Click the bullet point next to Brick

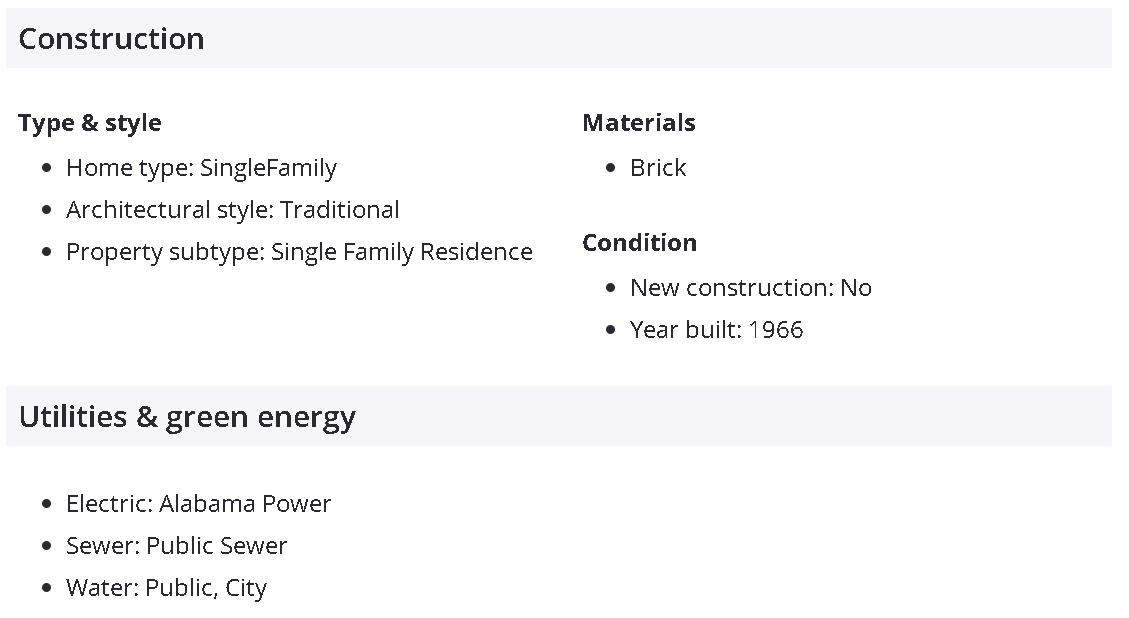[611, 169]
